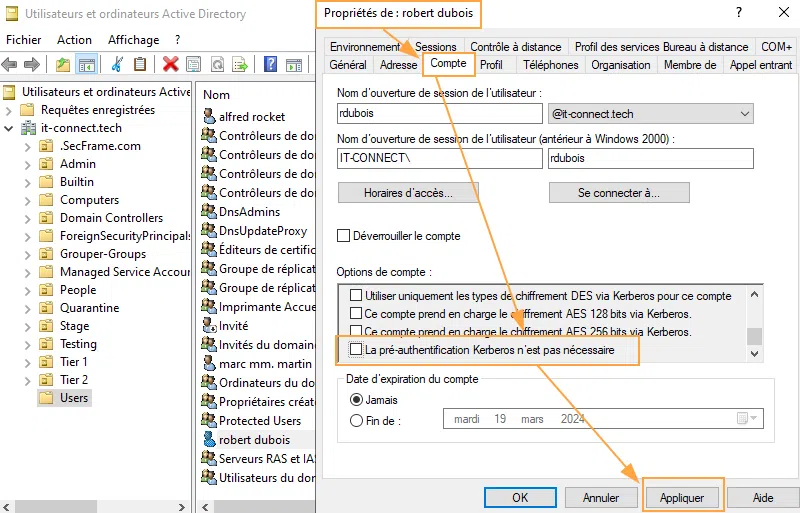Click the Domain Controllers OU folder icon
The width and height of the screenshot is (800, 513).
click(x=46, y=218)
